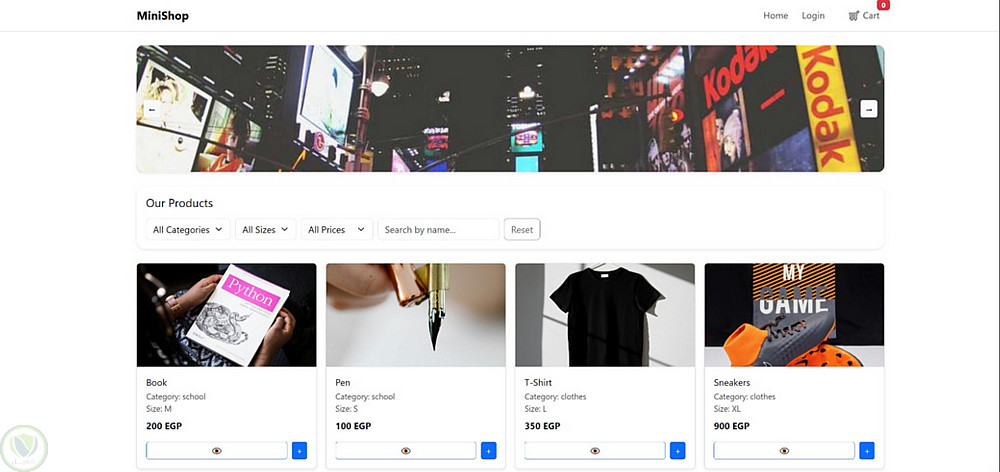Open the shopping cart icon
The width and height of the screenshot is (1000, 472).
point(853,16)
